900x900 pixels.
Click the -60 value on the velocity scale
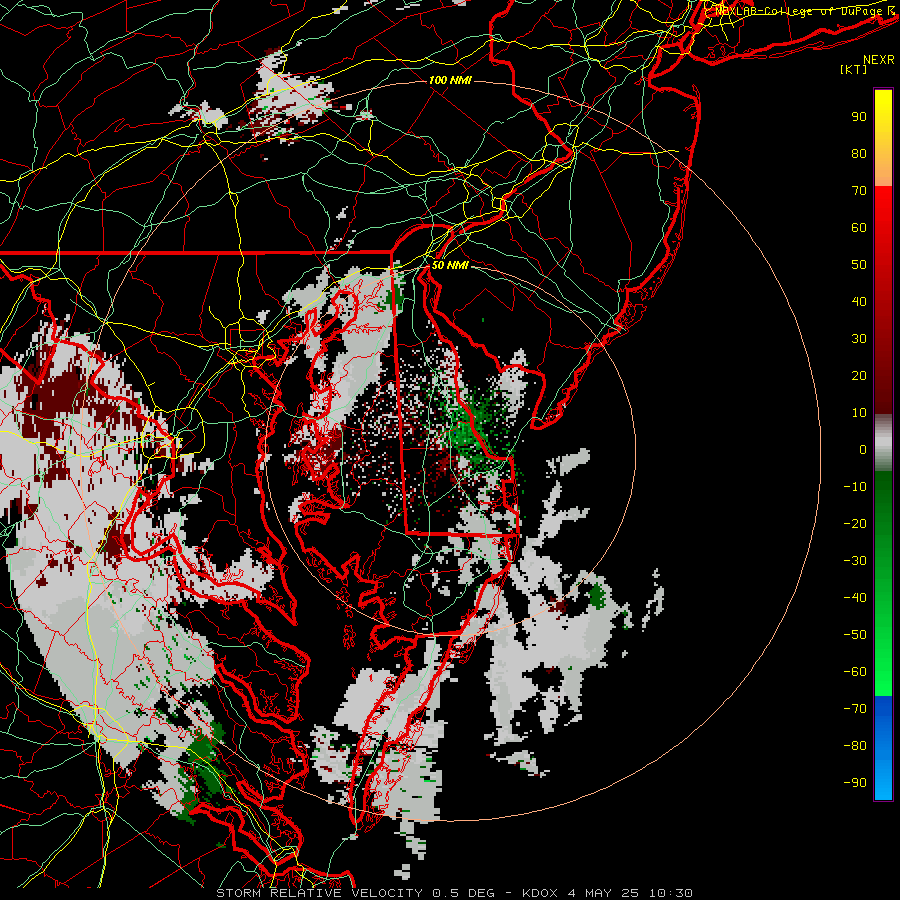coord(855,672)
